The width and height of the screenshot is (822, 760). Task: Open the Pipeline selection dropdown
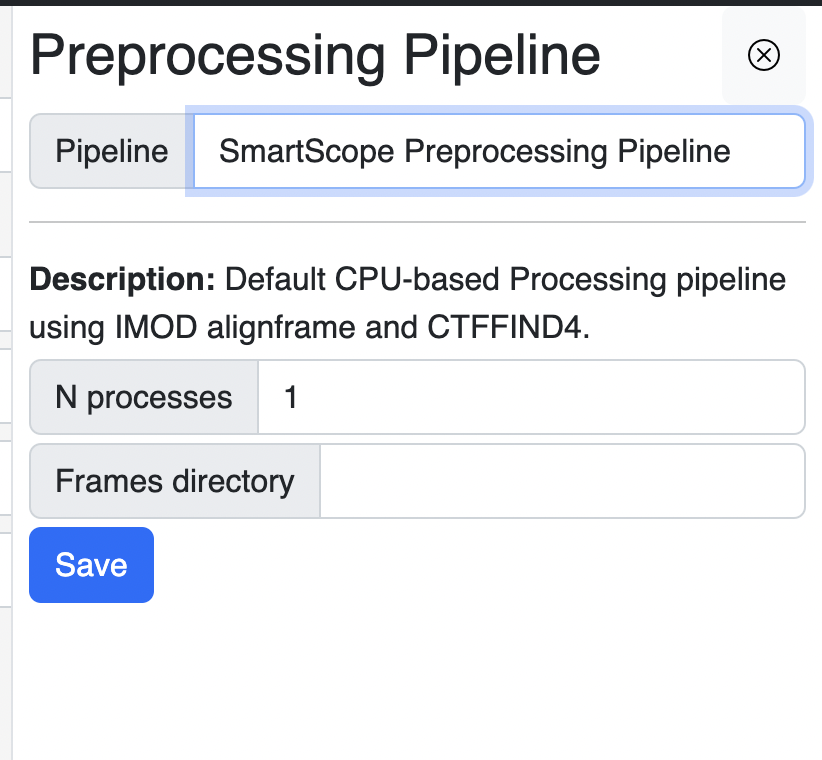point(499,151)
